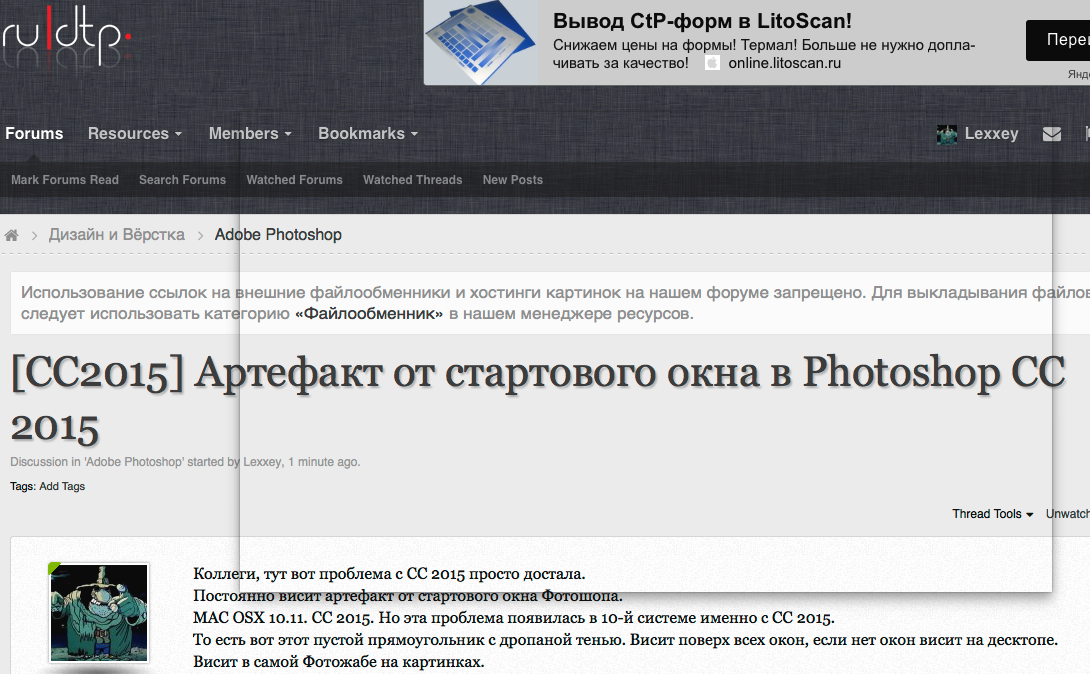Follow the «Файлообменник» link in the notice

coord(369,314)
